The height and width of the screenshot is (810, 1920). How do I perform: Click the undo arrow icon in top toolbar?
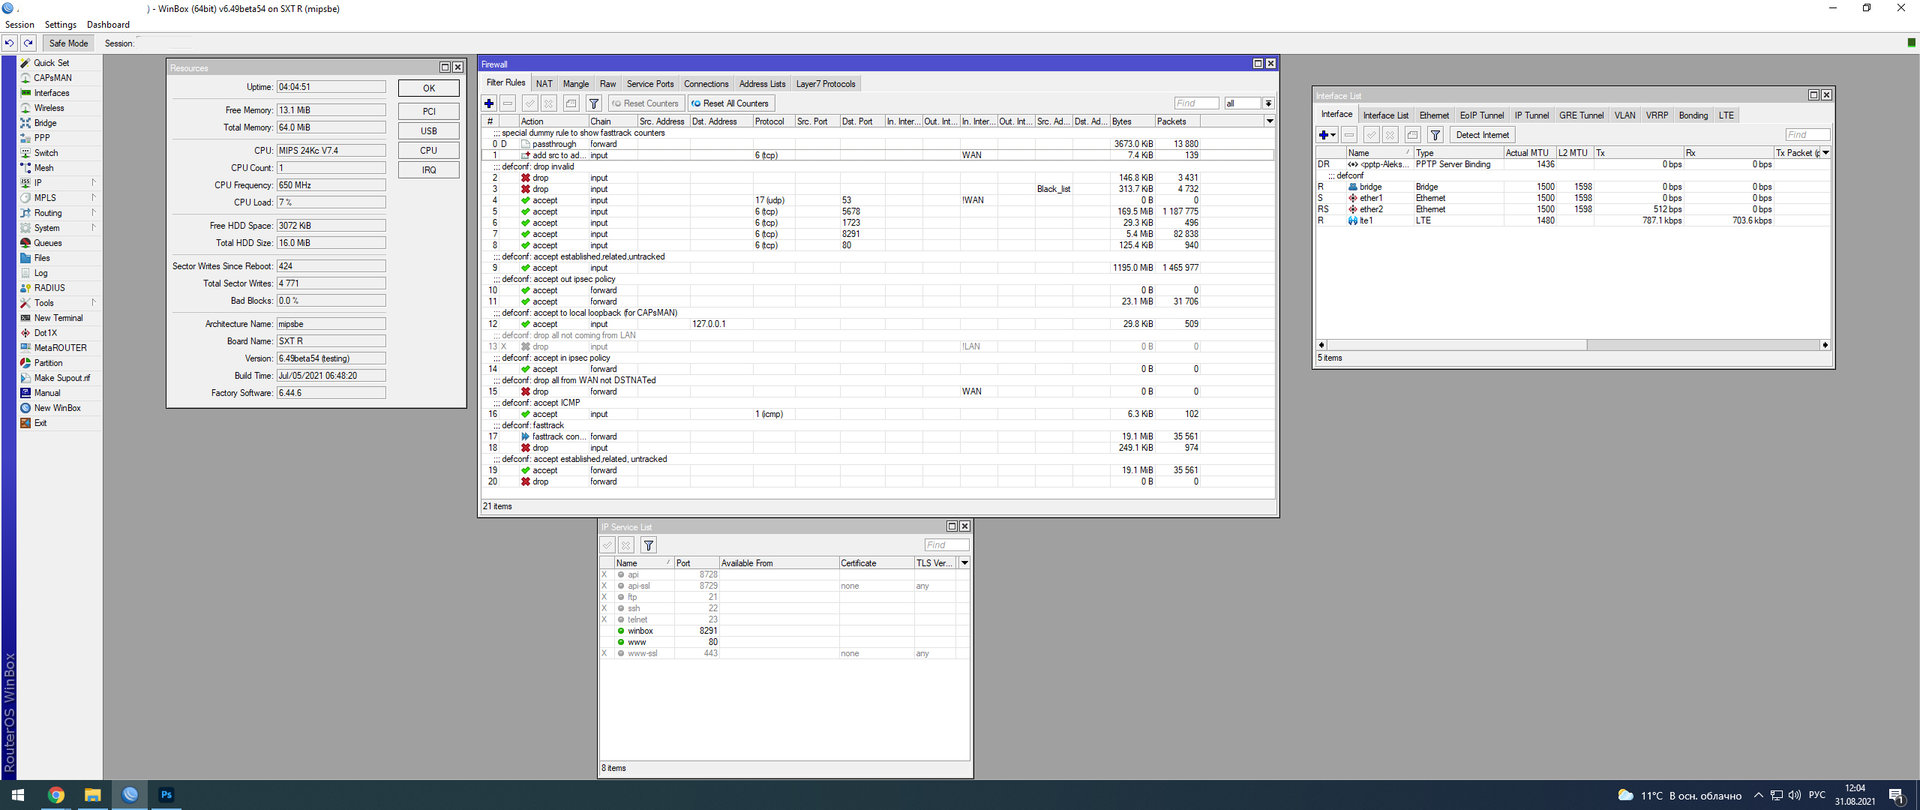(10, 43)
